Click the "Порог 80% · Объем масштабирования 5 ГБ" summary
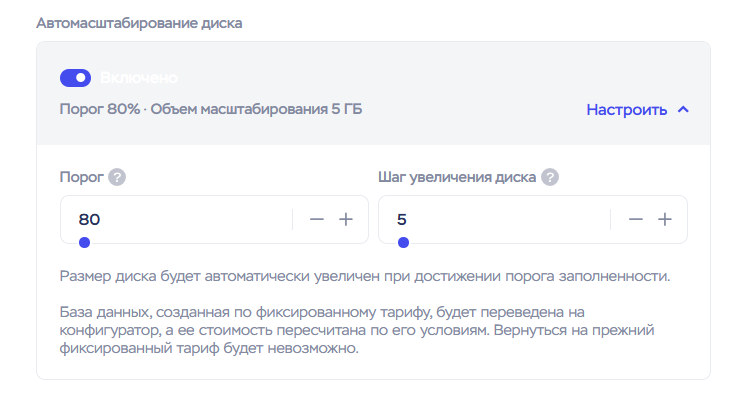The width and height of the screenshot is (744, 400). tap(211, 108)
